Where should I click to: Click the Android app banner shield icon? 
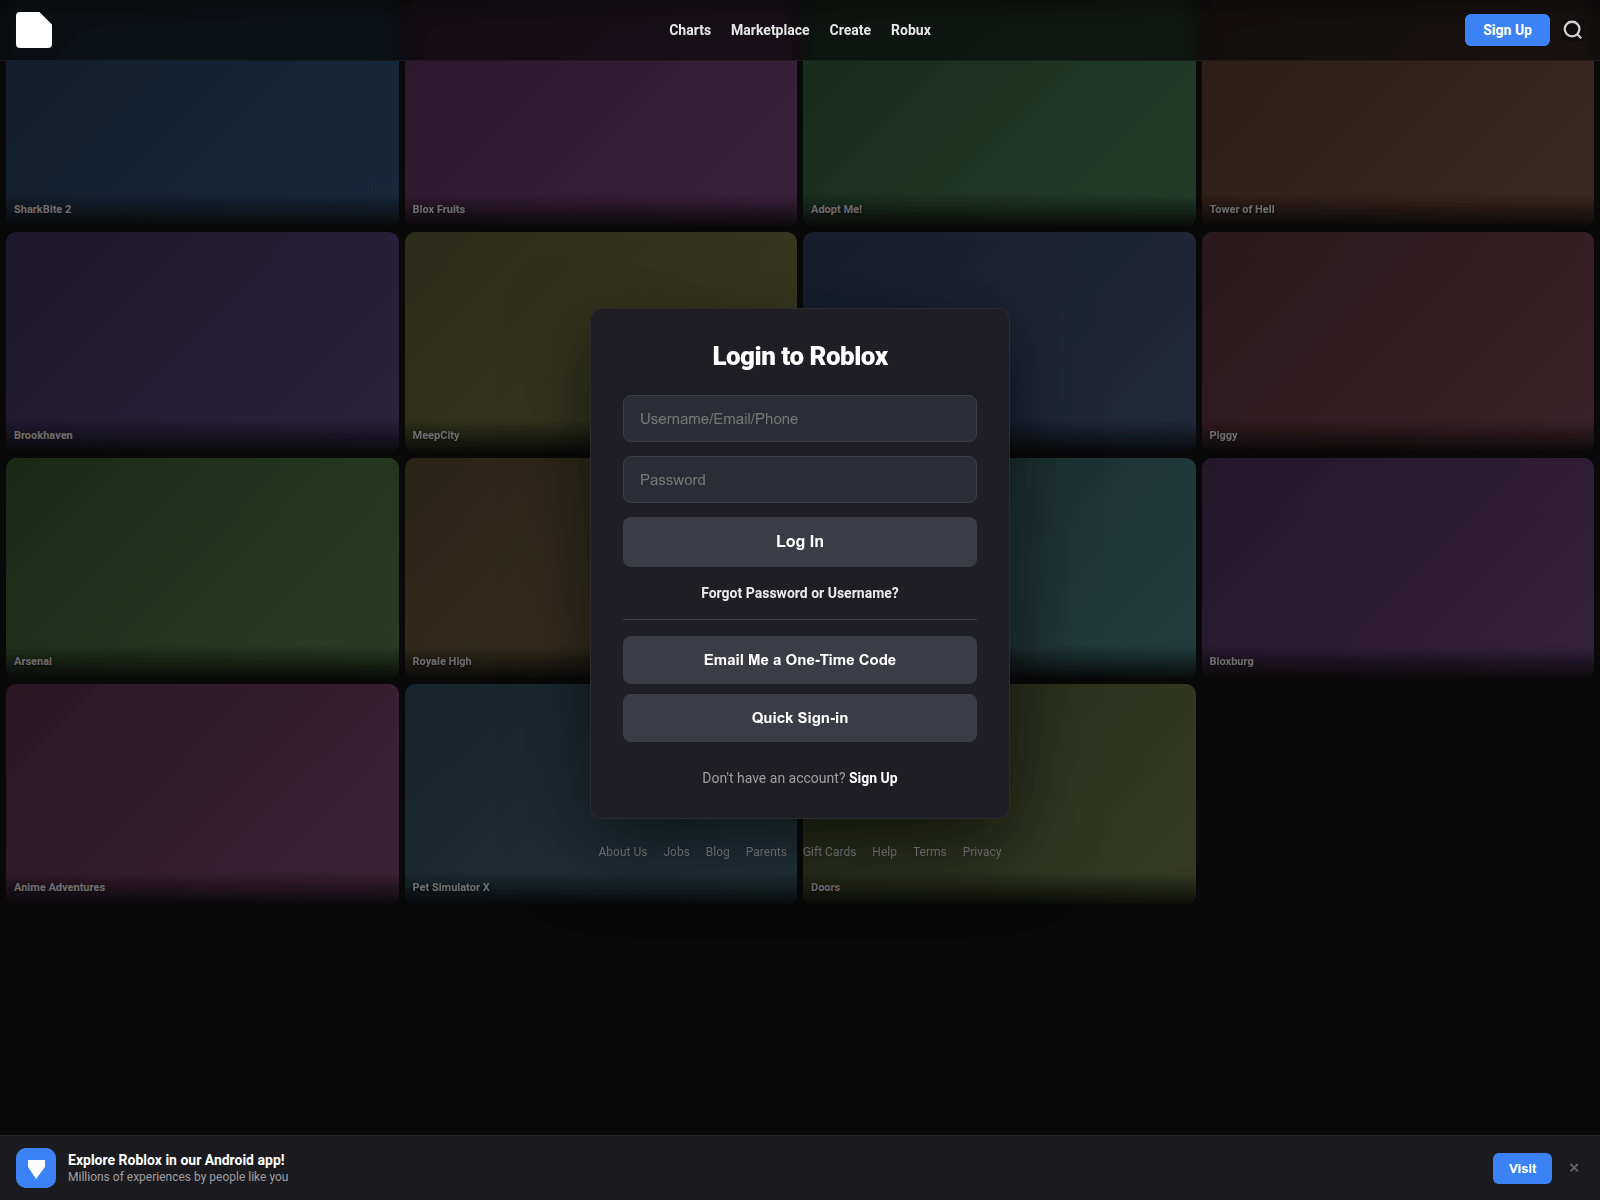tap(36, 1168)
